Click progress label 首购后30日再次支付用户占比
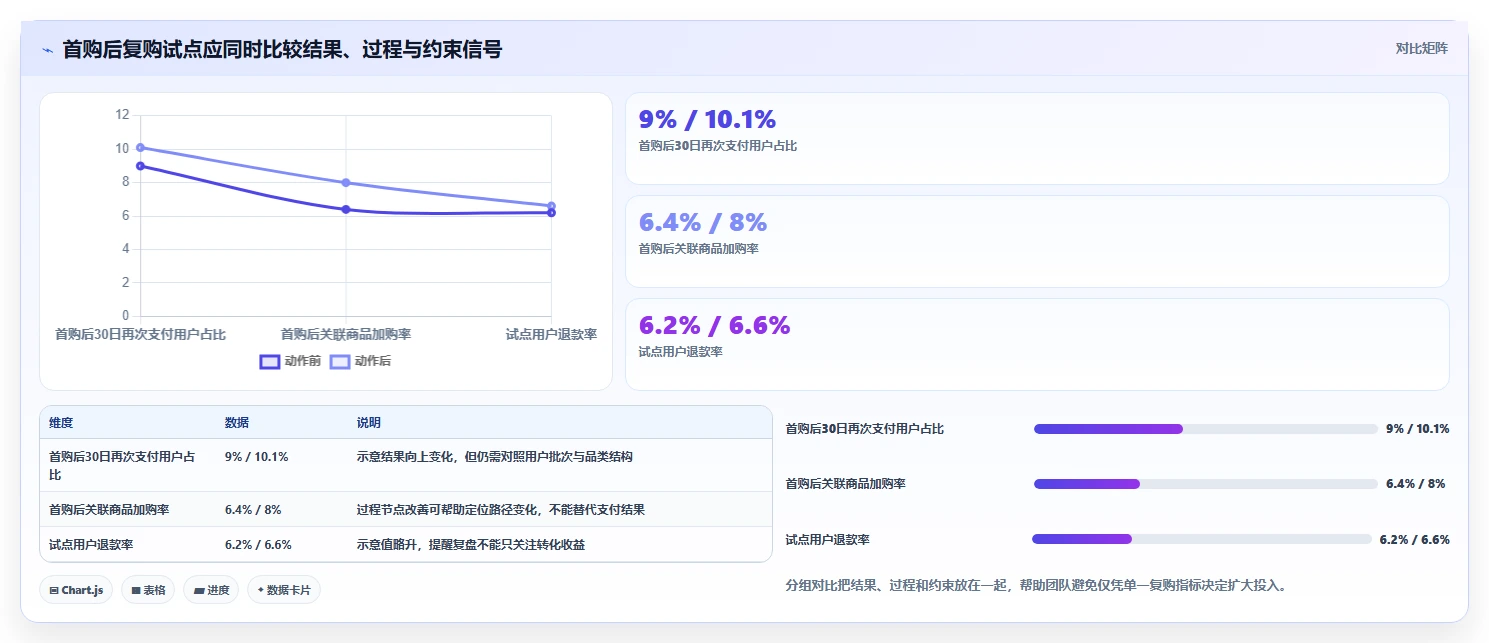 [864, 429]
